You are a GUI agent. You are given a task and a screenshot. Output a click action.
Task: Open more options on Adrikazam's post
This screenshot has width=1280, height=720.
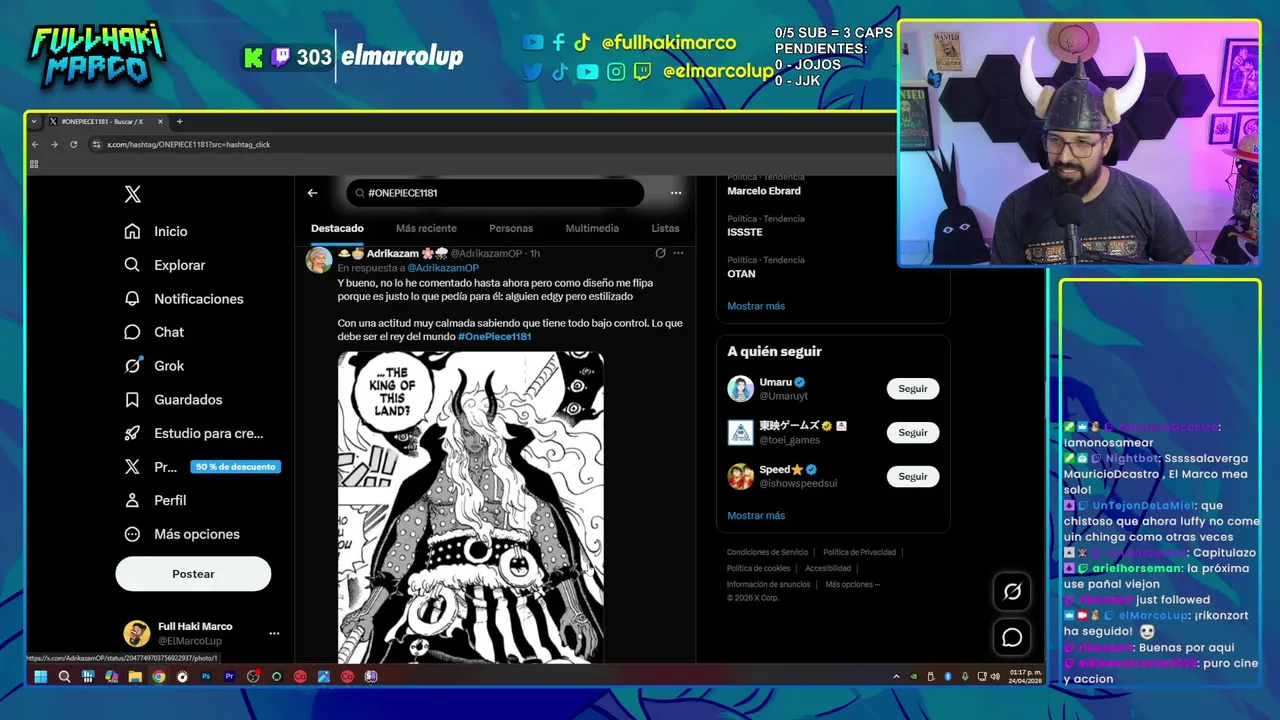click(x=678, y=253)
